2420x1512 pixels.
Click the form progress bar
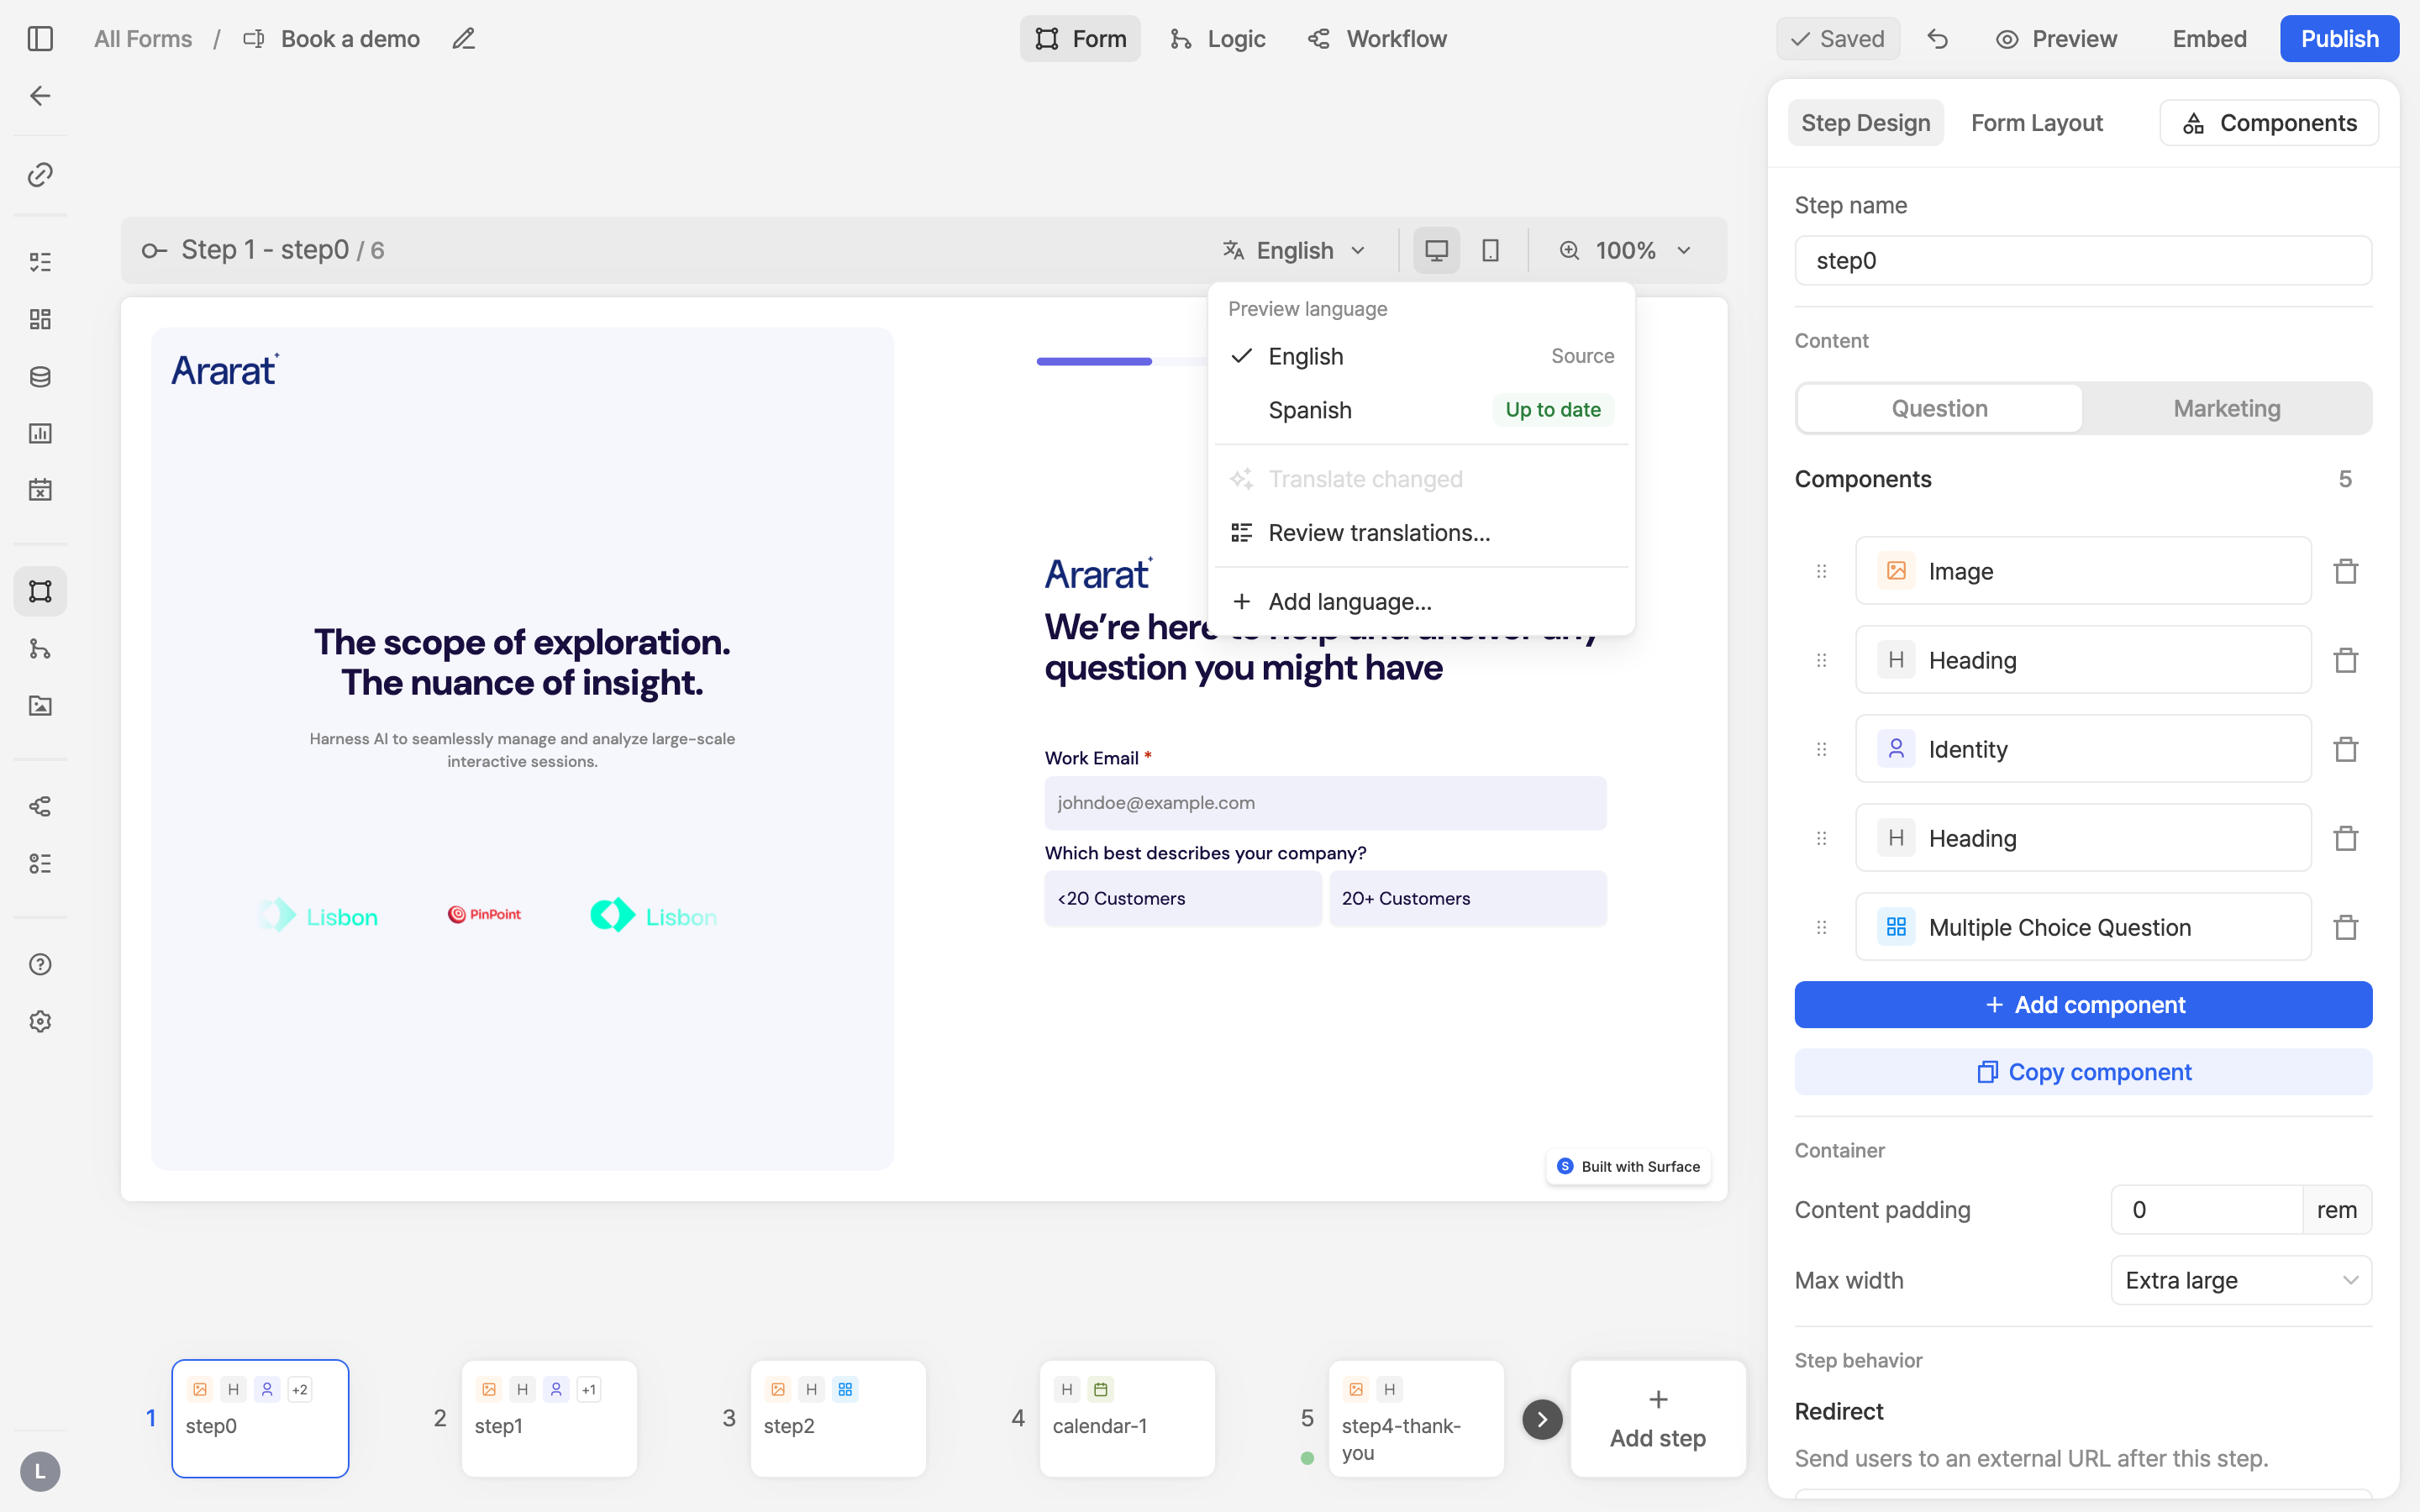pyautogui.click(x=1122, y=361)
